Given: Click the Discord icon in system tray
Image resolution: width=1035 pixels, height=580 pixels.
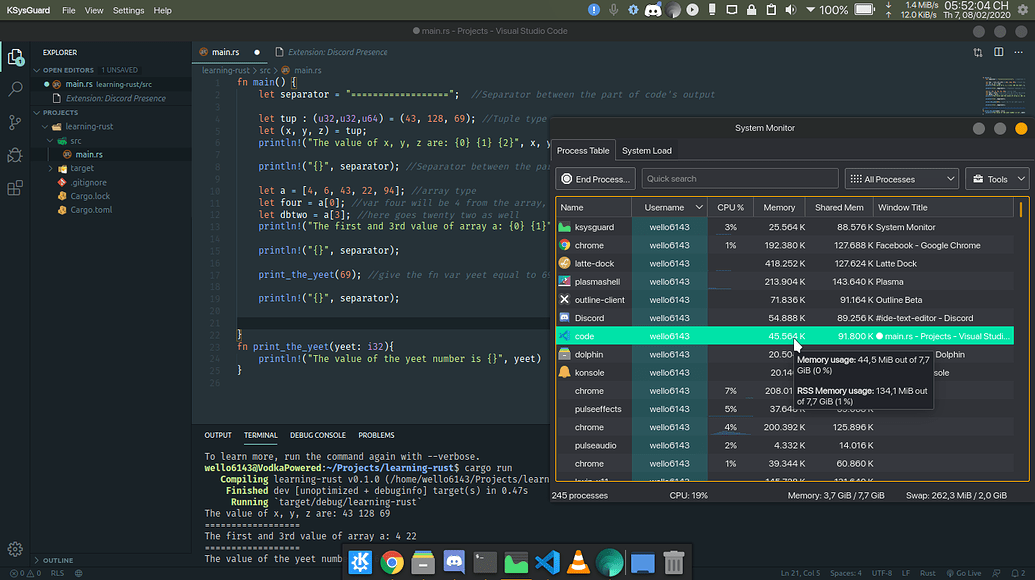Looking at the screenshot, I should click(654, 10).
